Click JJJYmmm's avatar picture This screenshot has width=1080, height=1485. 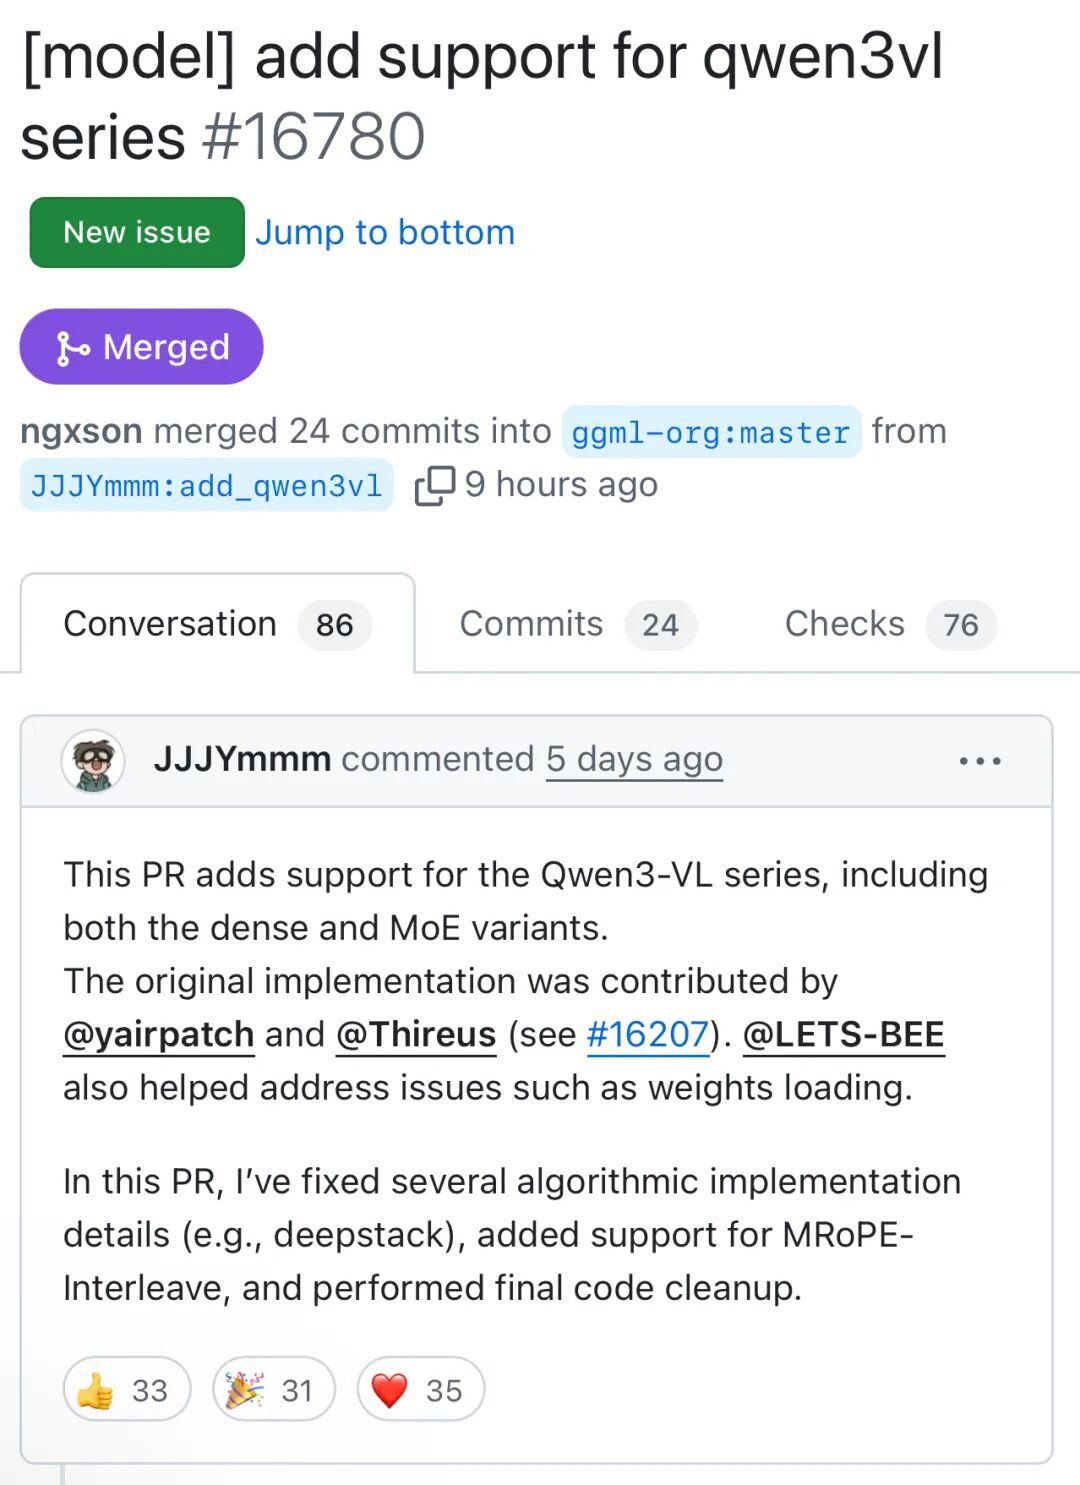(x=93, y=760)
